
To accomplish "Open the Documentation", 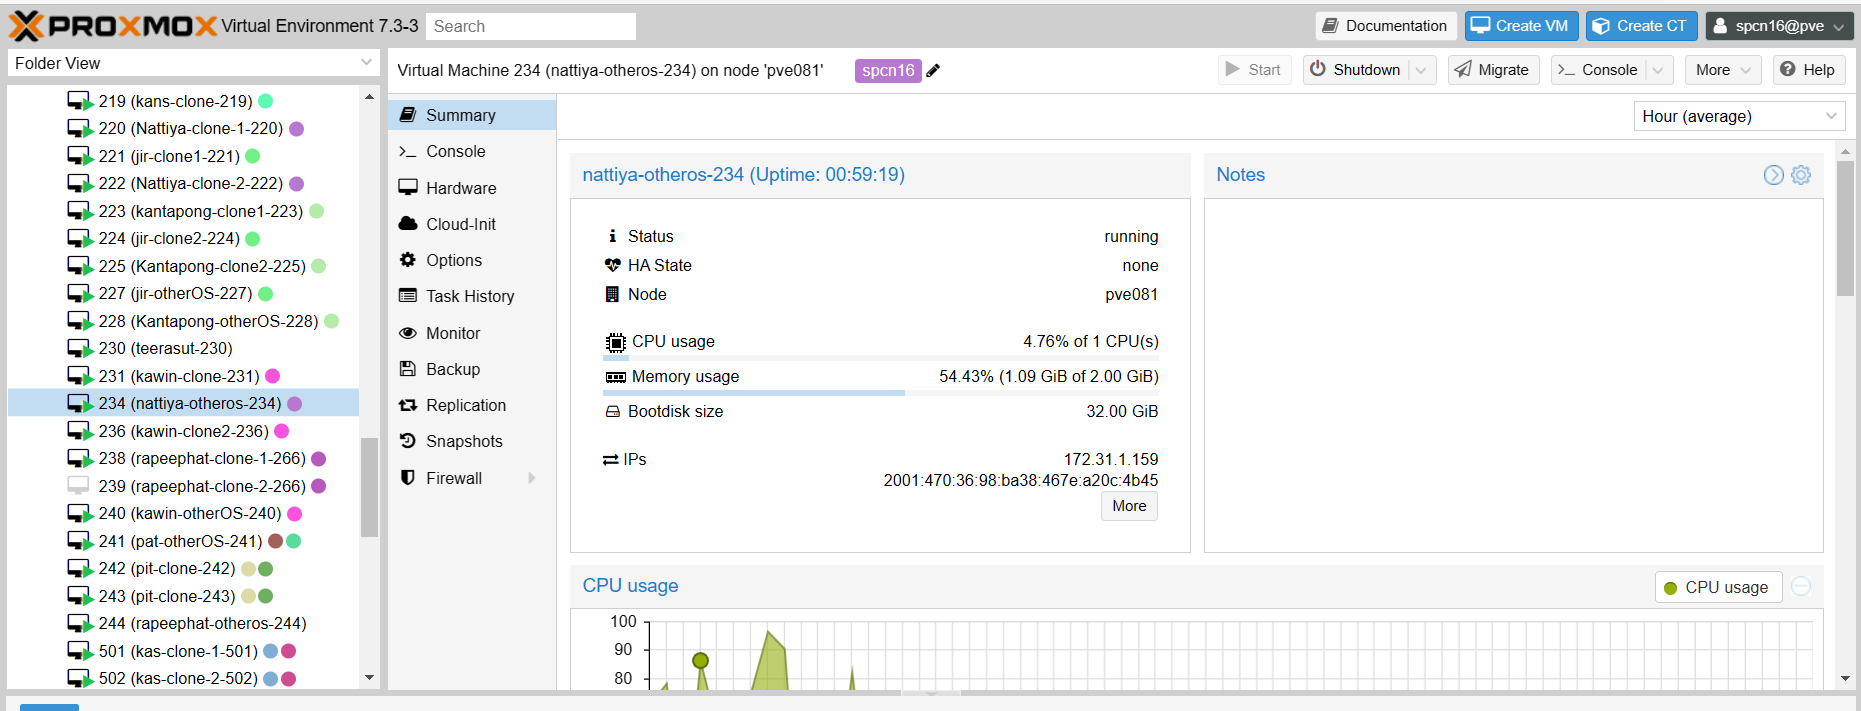I will tap(1385, 26).
